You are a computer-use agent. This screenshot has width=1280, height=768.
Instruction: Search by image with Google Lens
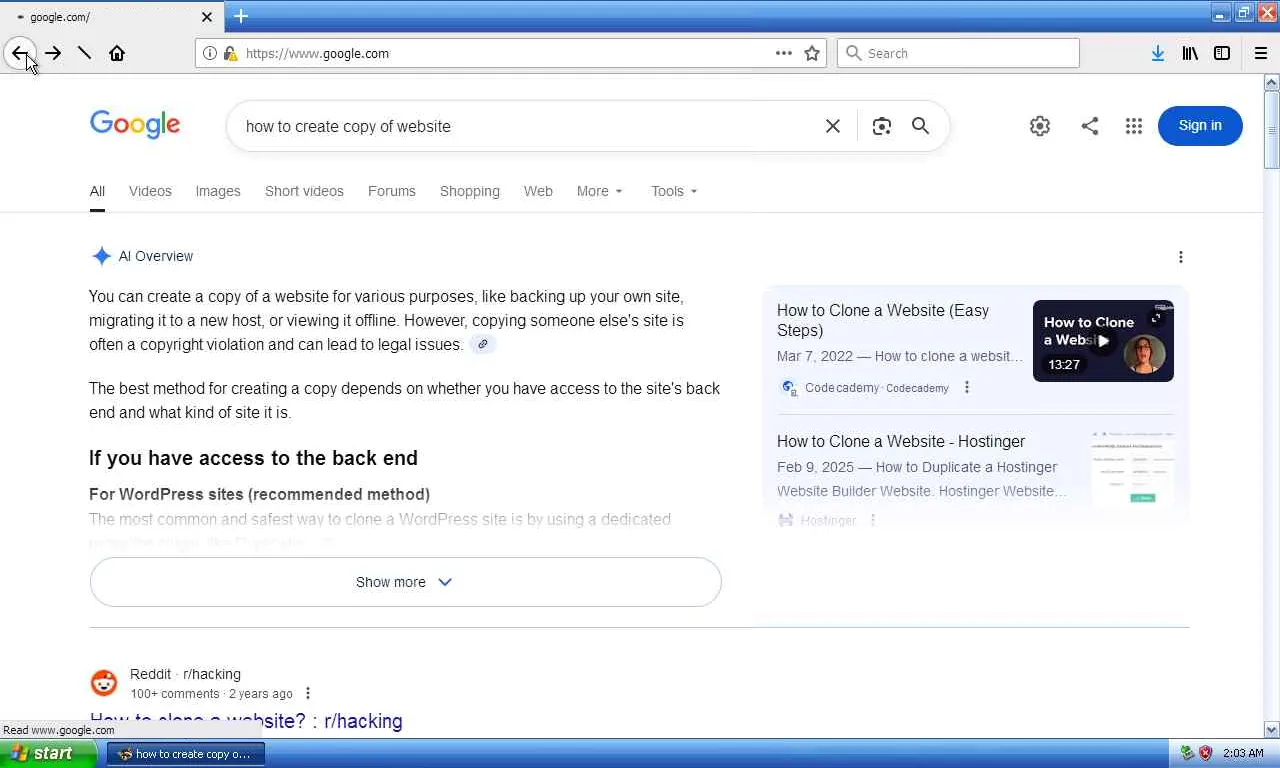881,126
